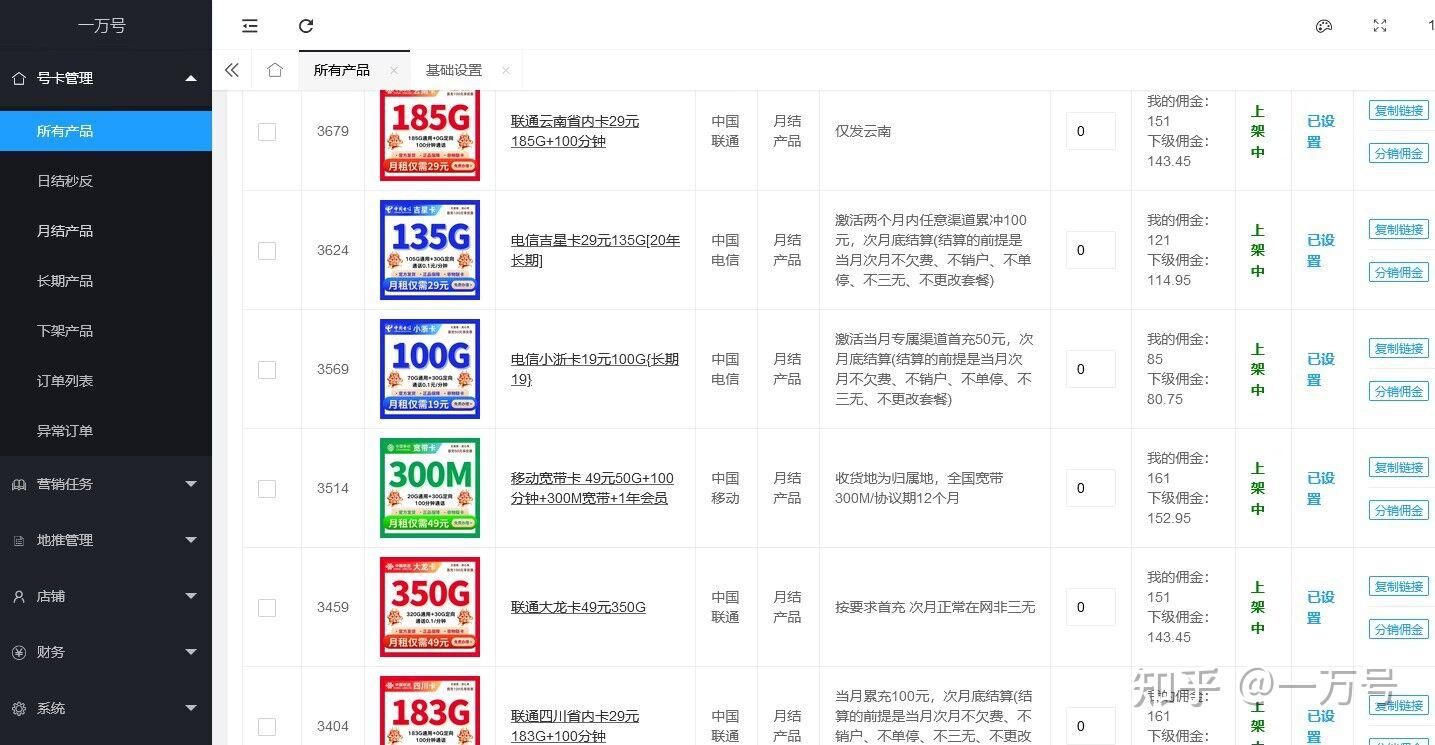Open the 185G Yunnan card thumbnail

(x=430, y=136)
